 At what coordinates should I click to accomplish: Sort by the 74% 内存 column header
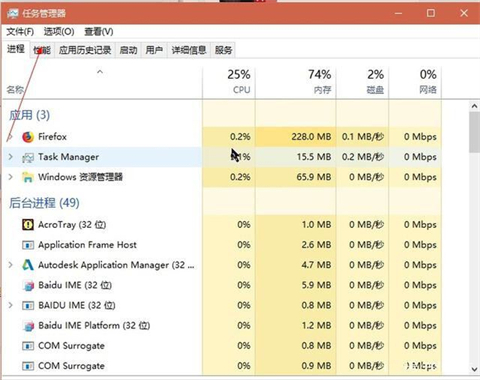click(x=296, y=82)
